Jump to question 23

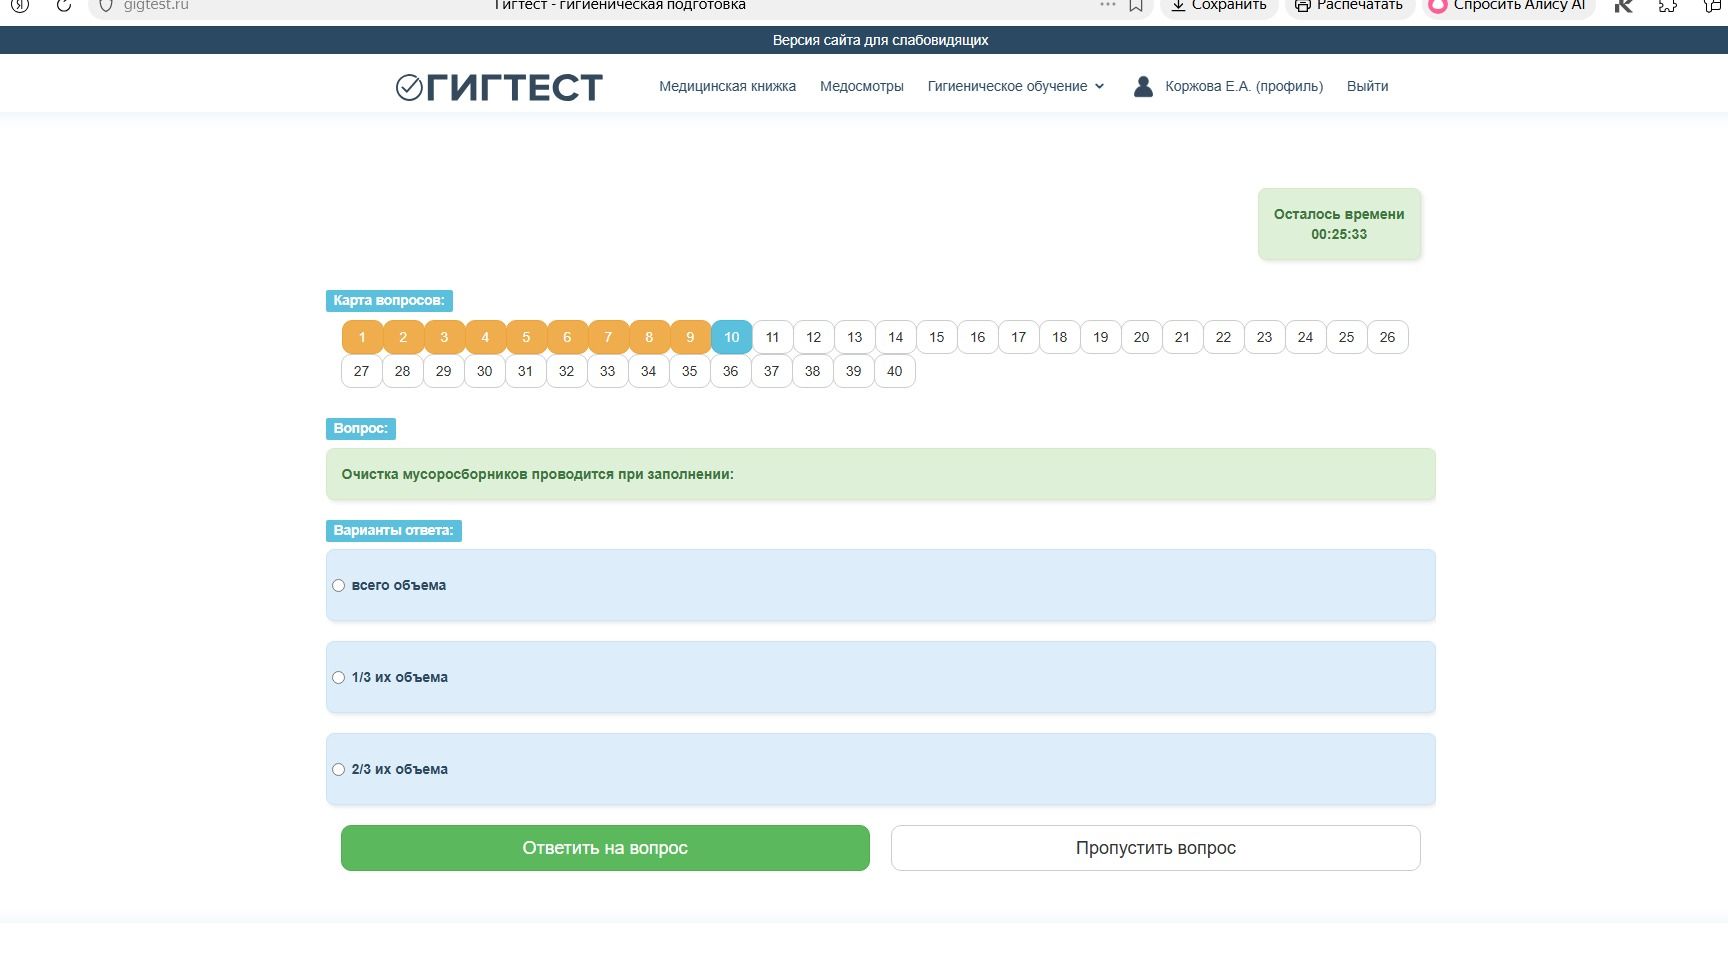click(1264, 337)
